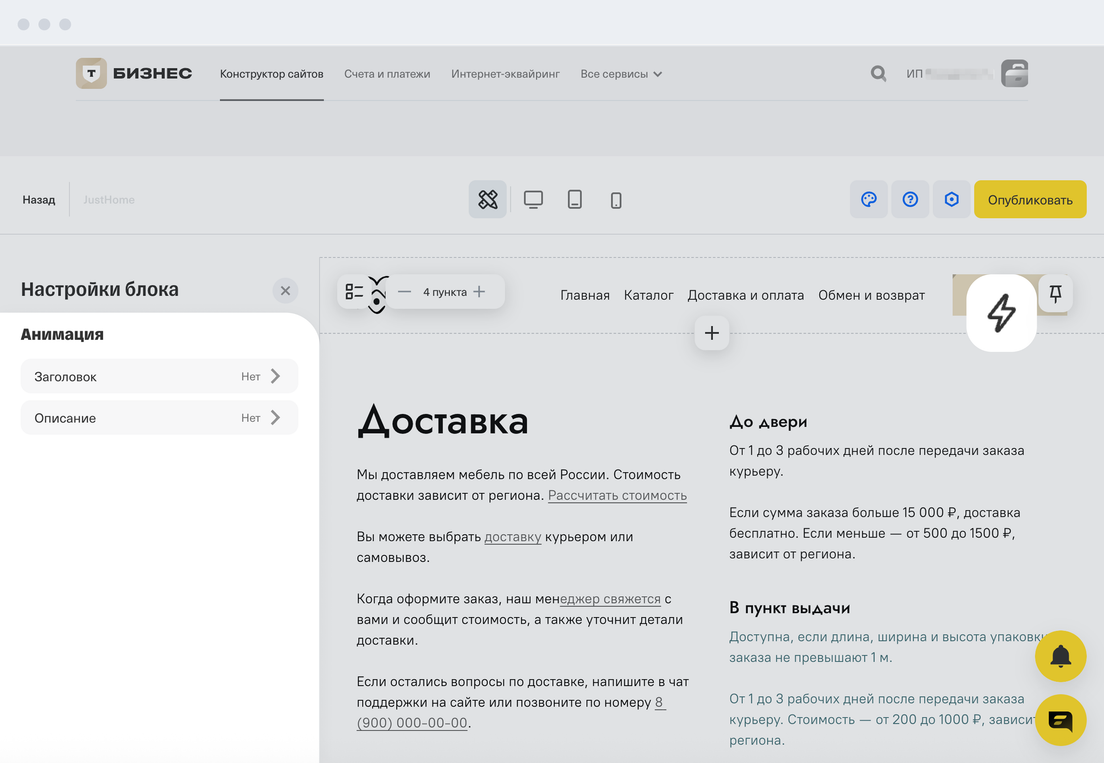Open the help question mark icon
Viewport: 1104px width, 763px height.
point(910,200)
